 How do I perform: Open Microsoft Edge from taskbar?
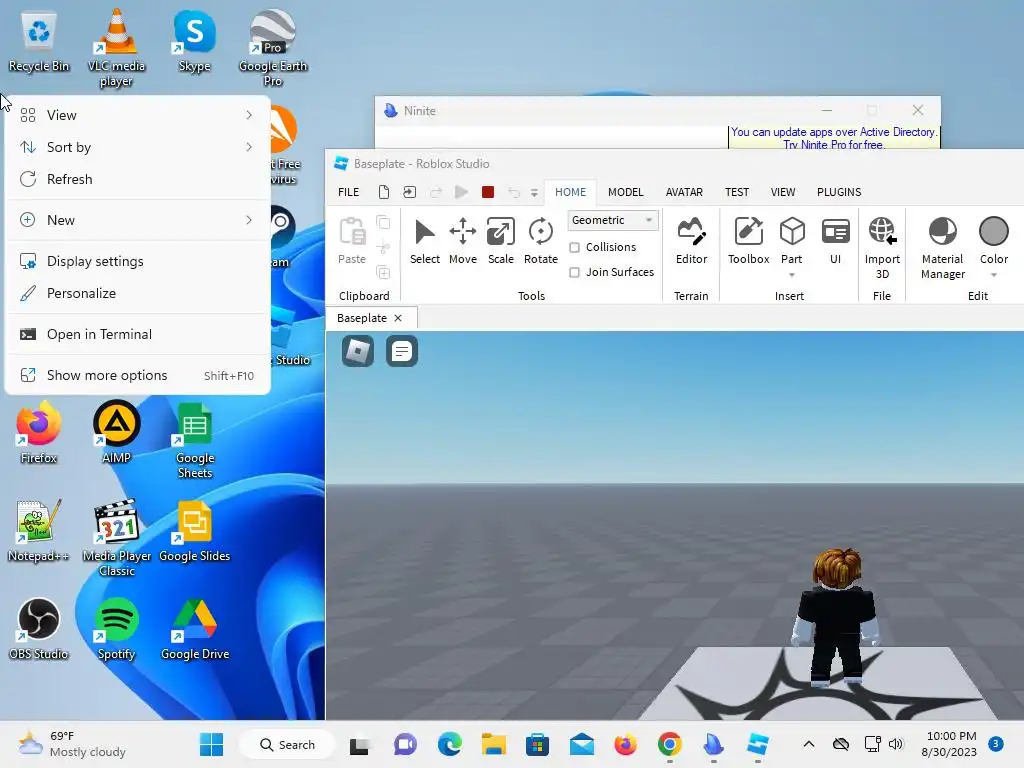[449, 744]
